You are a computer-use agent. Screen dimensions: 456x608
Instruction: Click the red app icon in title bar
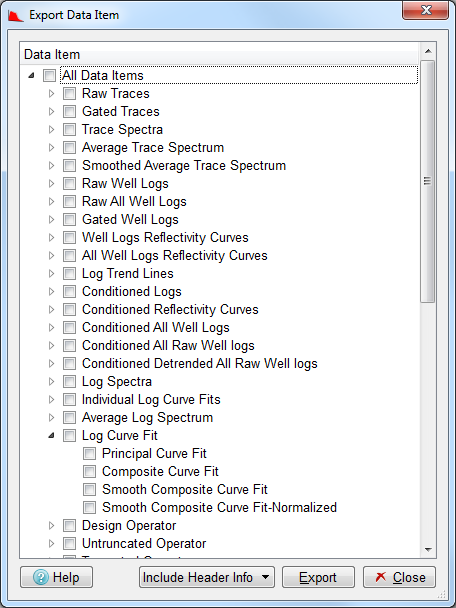16,16
